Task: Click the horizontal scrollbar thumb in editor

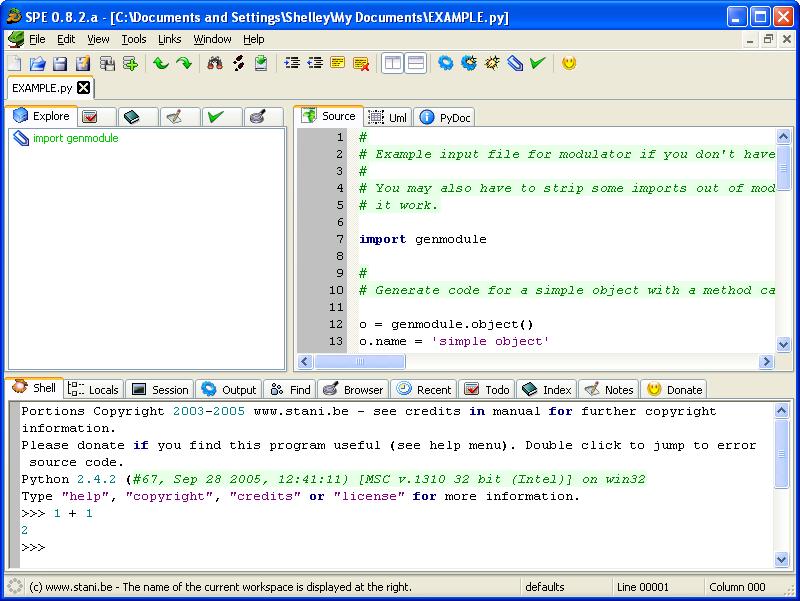Action: pyautogui.click(x=360, y=362)
